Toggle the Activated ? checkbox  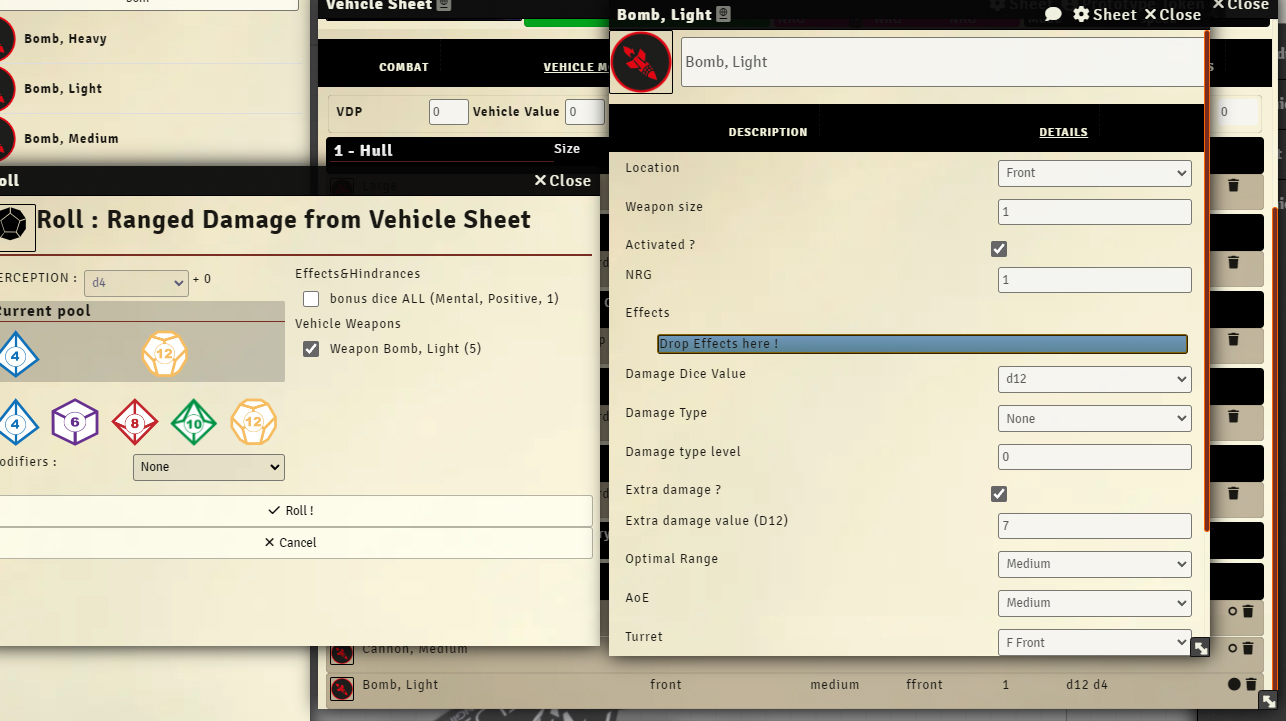coord(998,249)
